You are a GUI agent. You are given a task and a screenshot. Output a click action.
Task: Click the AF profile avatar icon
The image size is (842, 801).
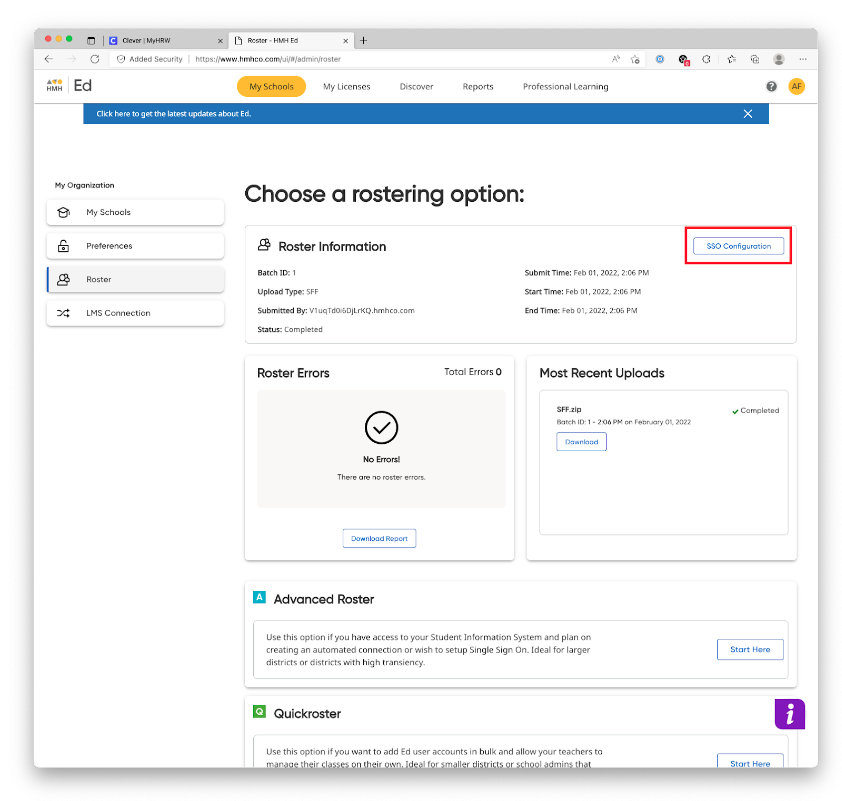pos(797,86)
